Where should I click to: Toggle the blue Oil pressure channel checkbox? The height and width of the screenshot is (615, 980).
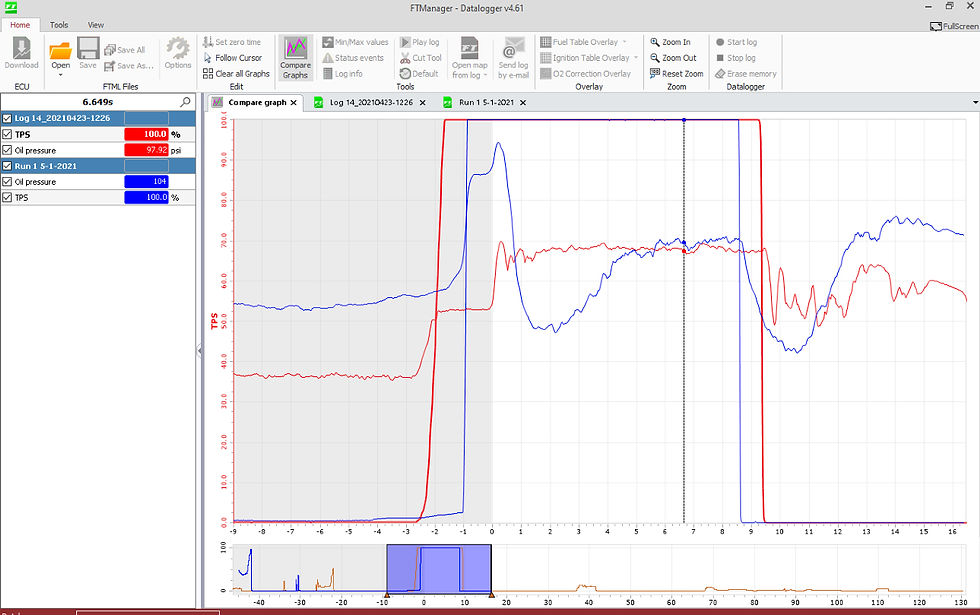[8, 181]
